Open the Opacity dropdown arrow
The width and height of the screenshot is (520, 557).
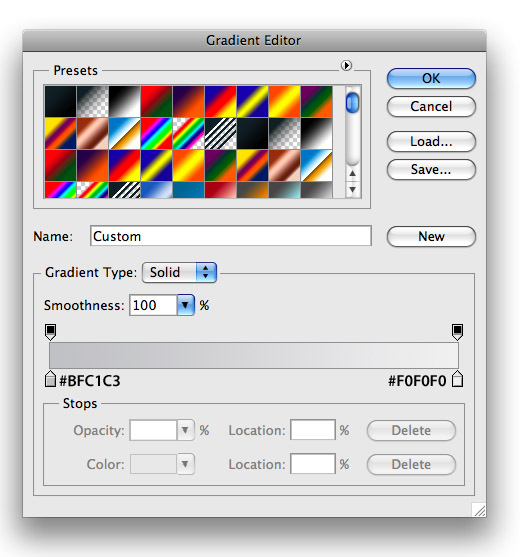(185, 430)
